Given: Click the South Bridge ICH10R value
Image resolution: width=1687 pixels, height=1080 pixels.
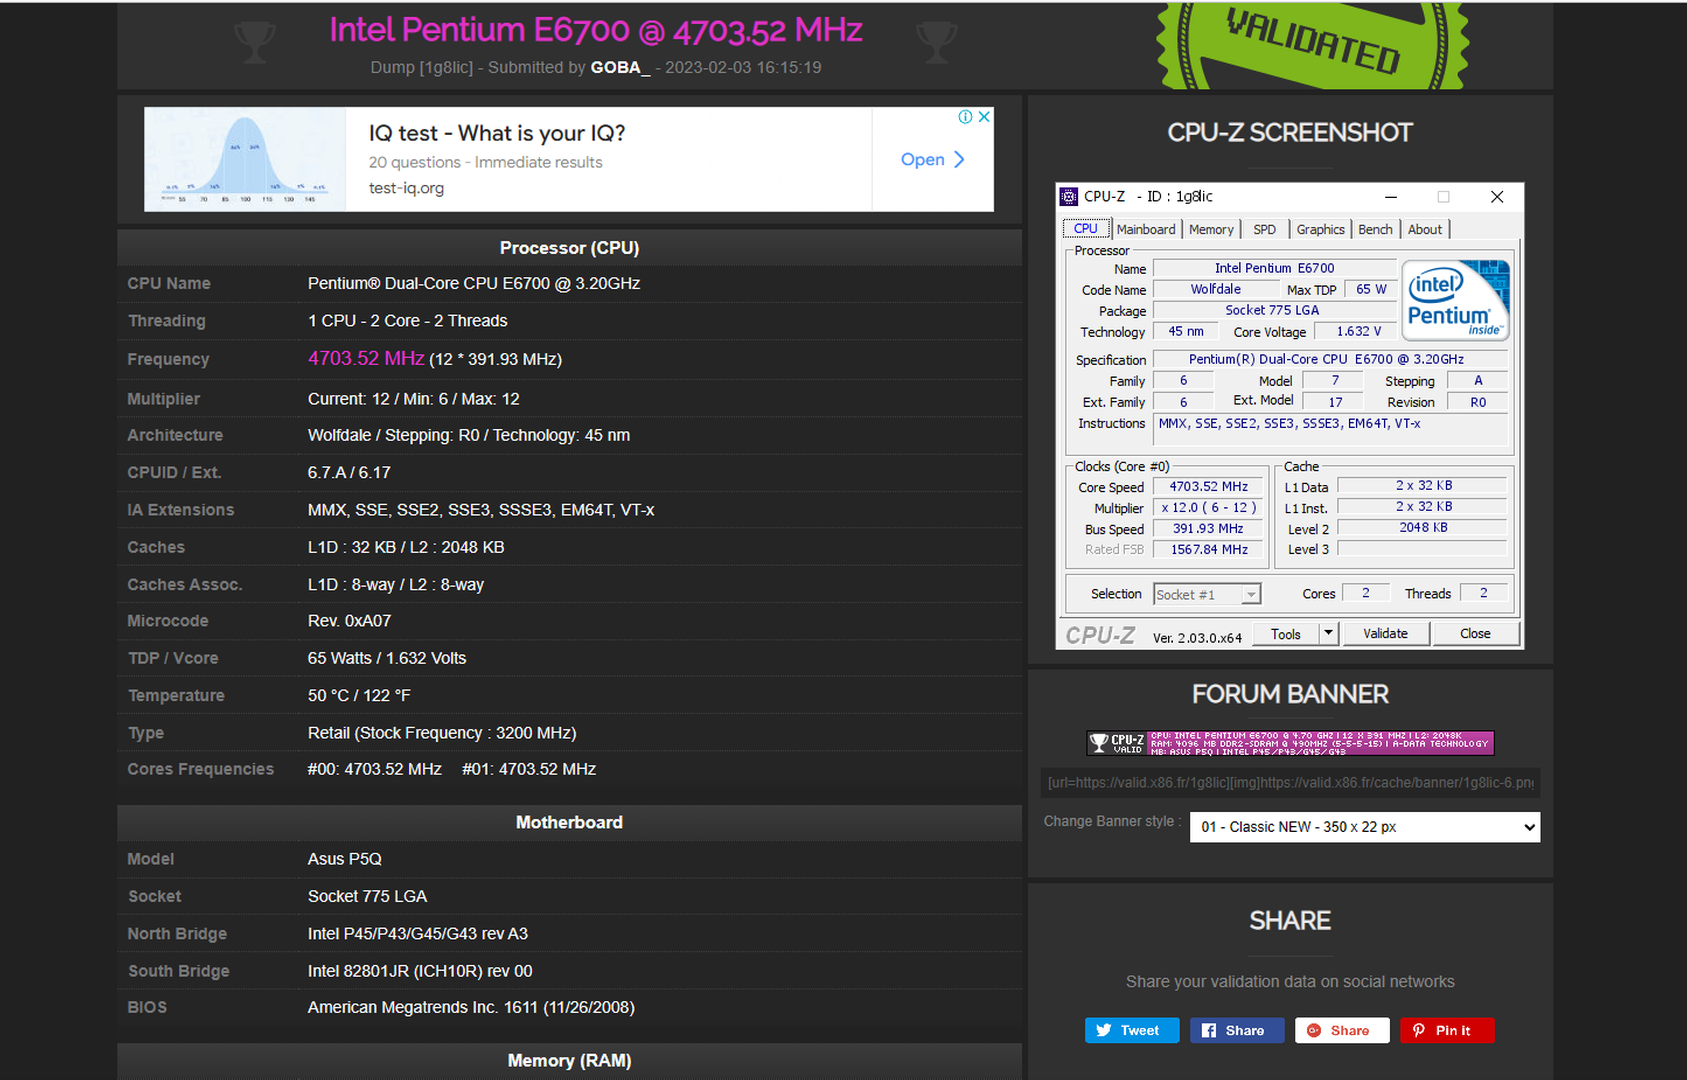Looking at the screenshot, I should pyautogui.click(x=420, y=971).
